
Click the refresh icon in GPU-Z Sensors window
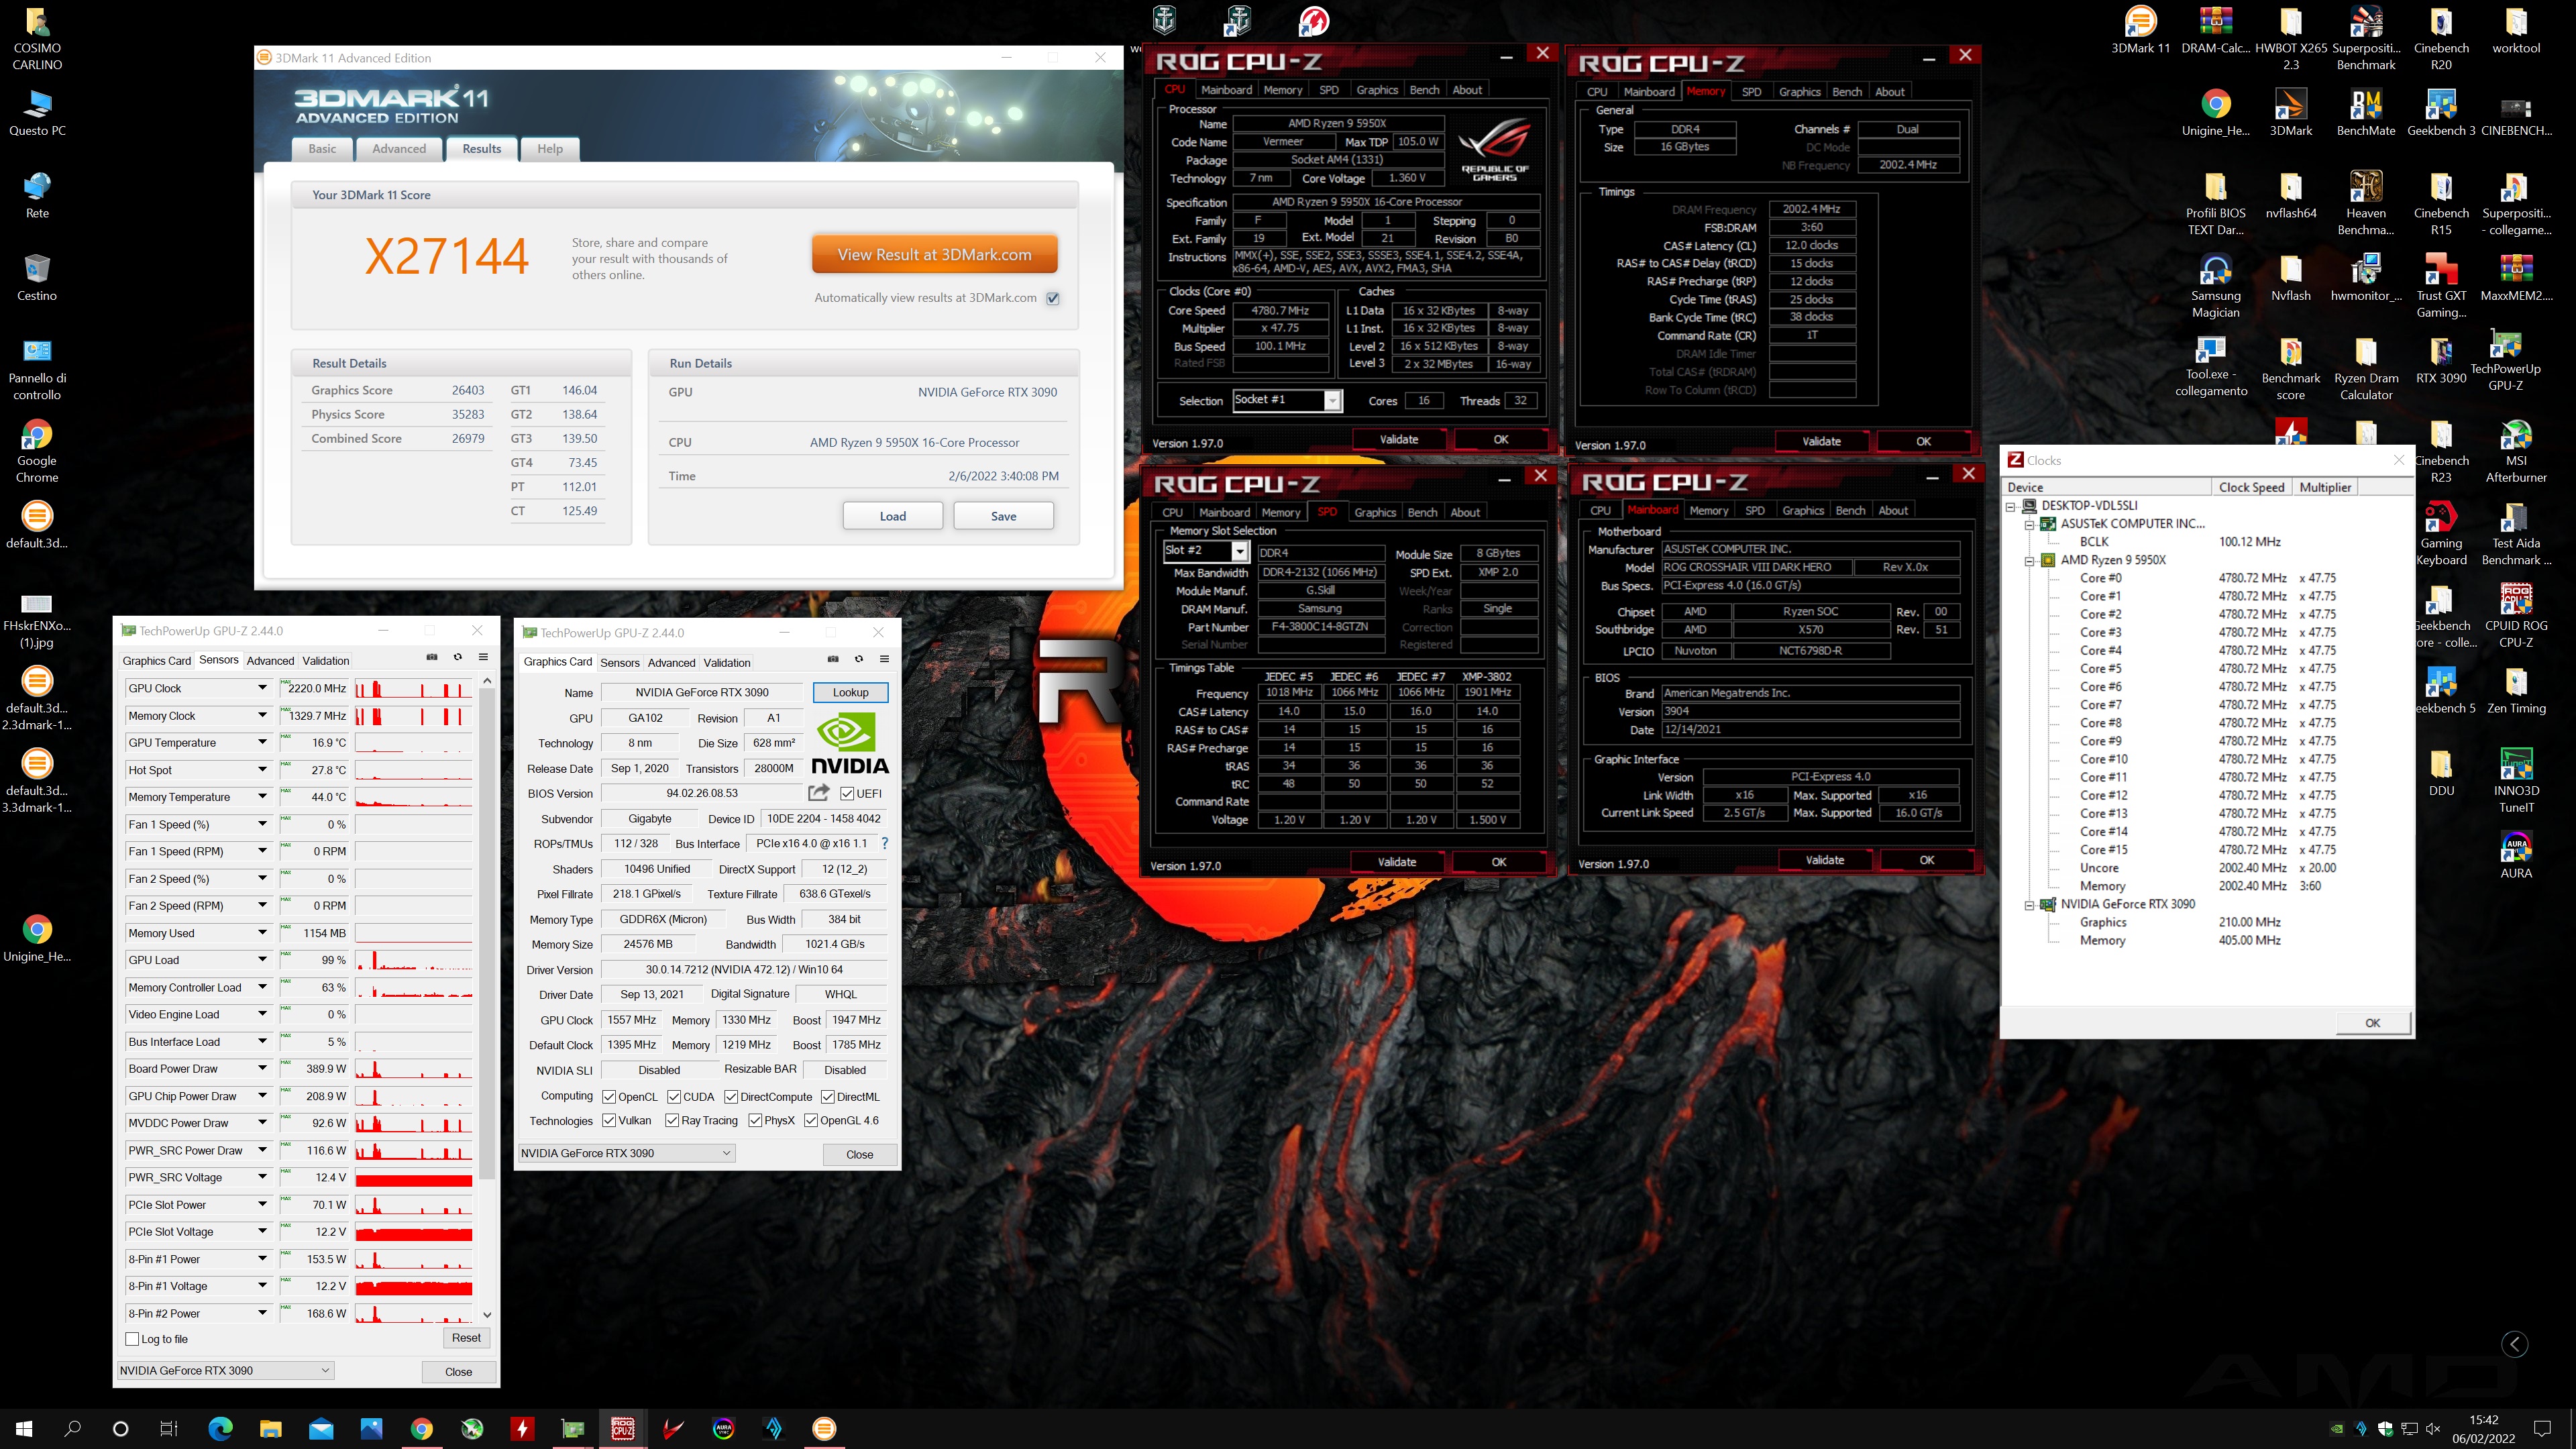pos(458,657)
